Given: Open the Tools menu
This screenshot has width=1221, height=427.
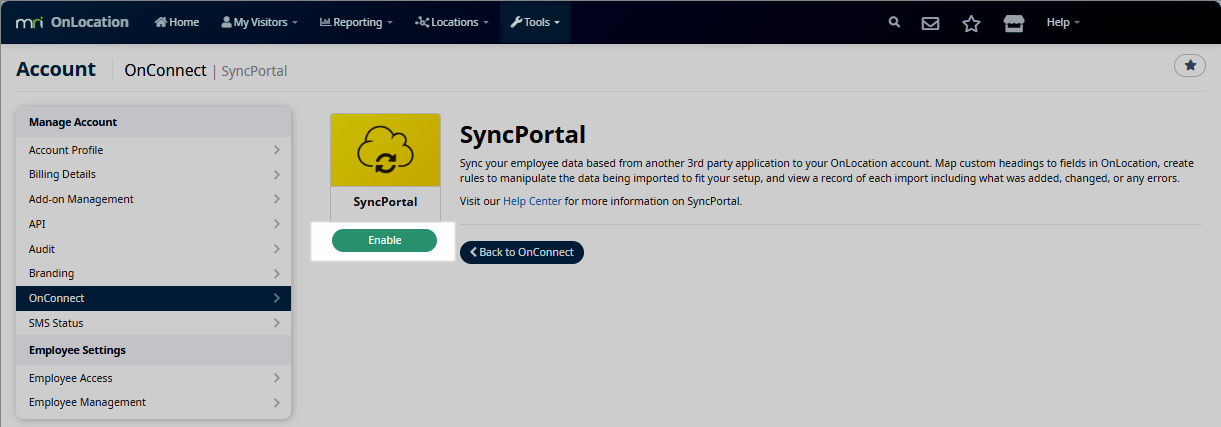Looking at the screenshot, I should point(535,22).
